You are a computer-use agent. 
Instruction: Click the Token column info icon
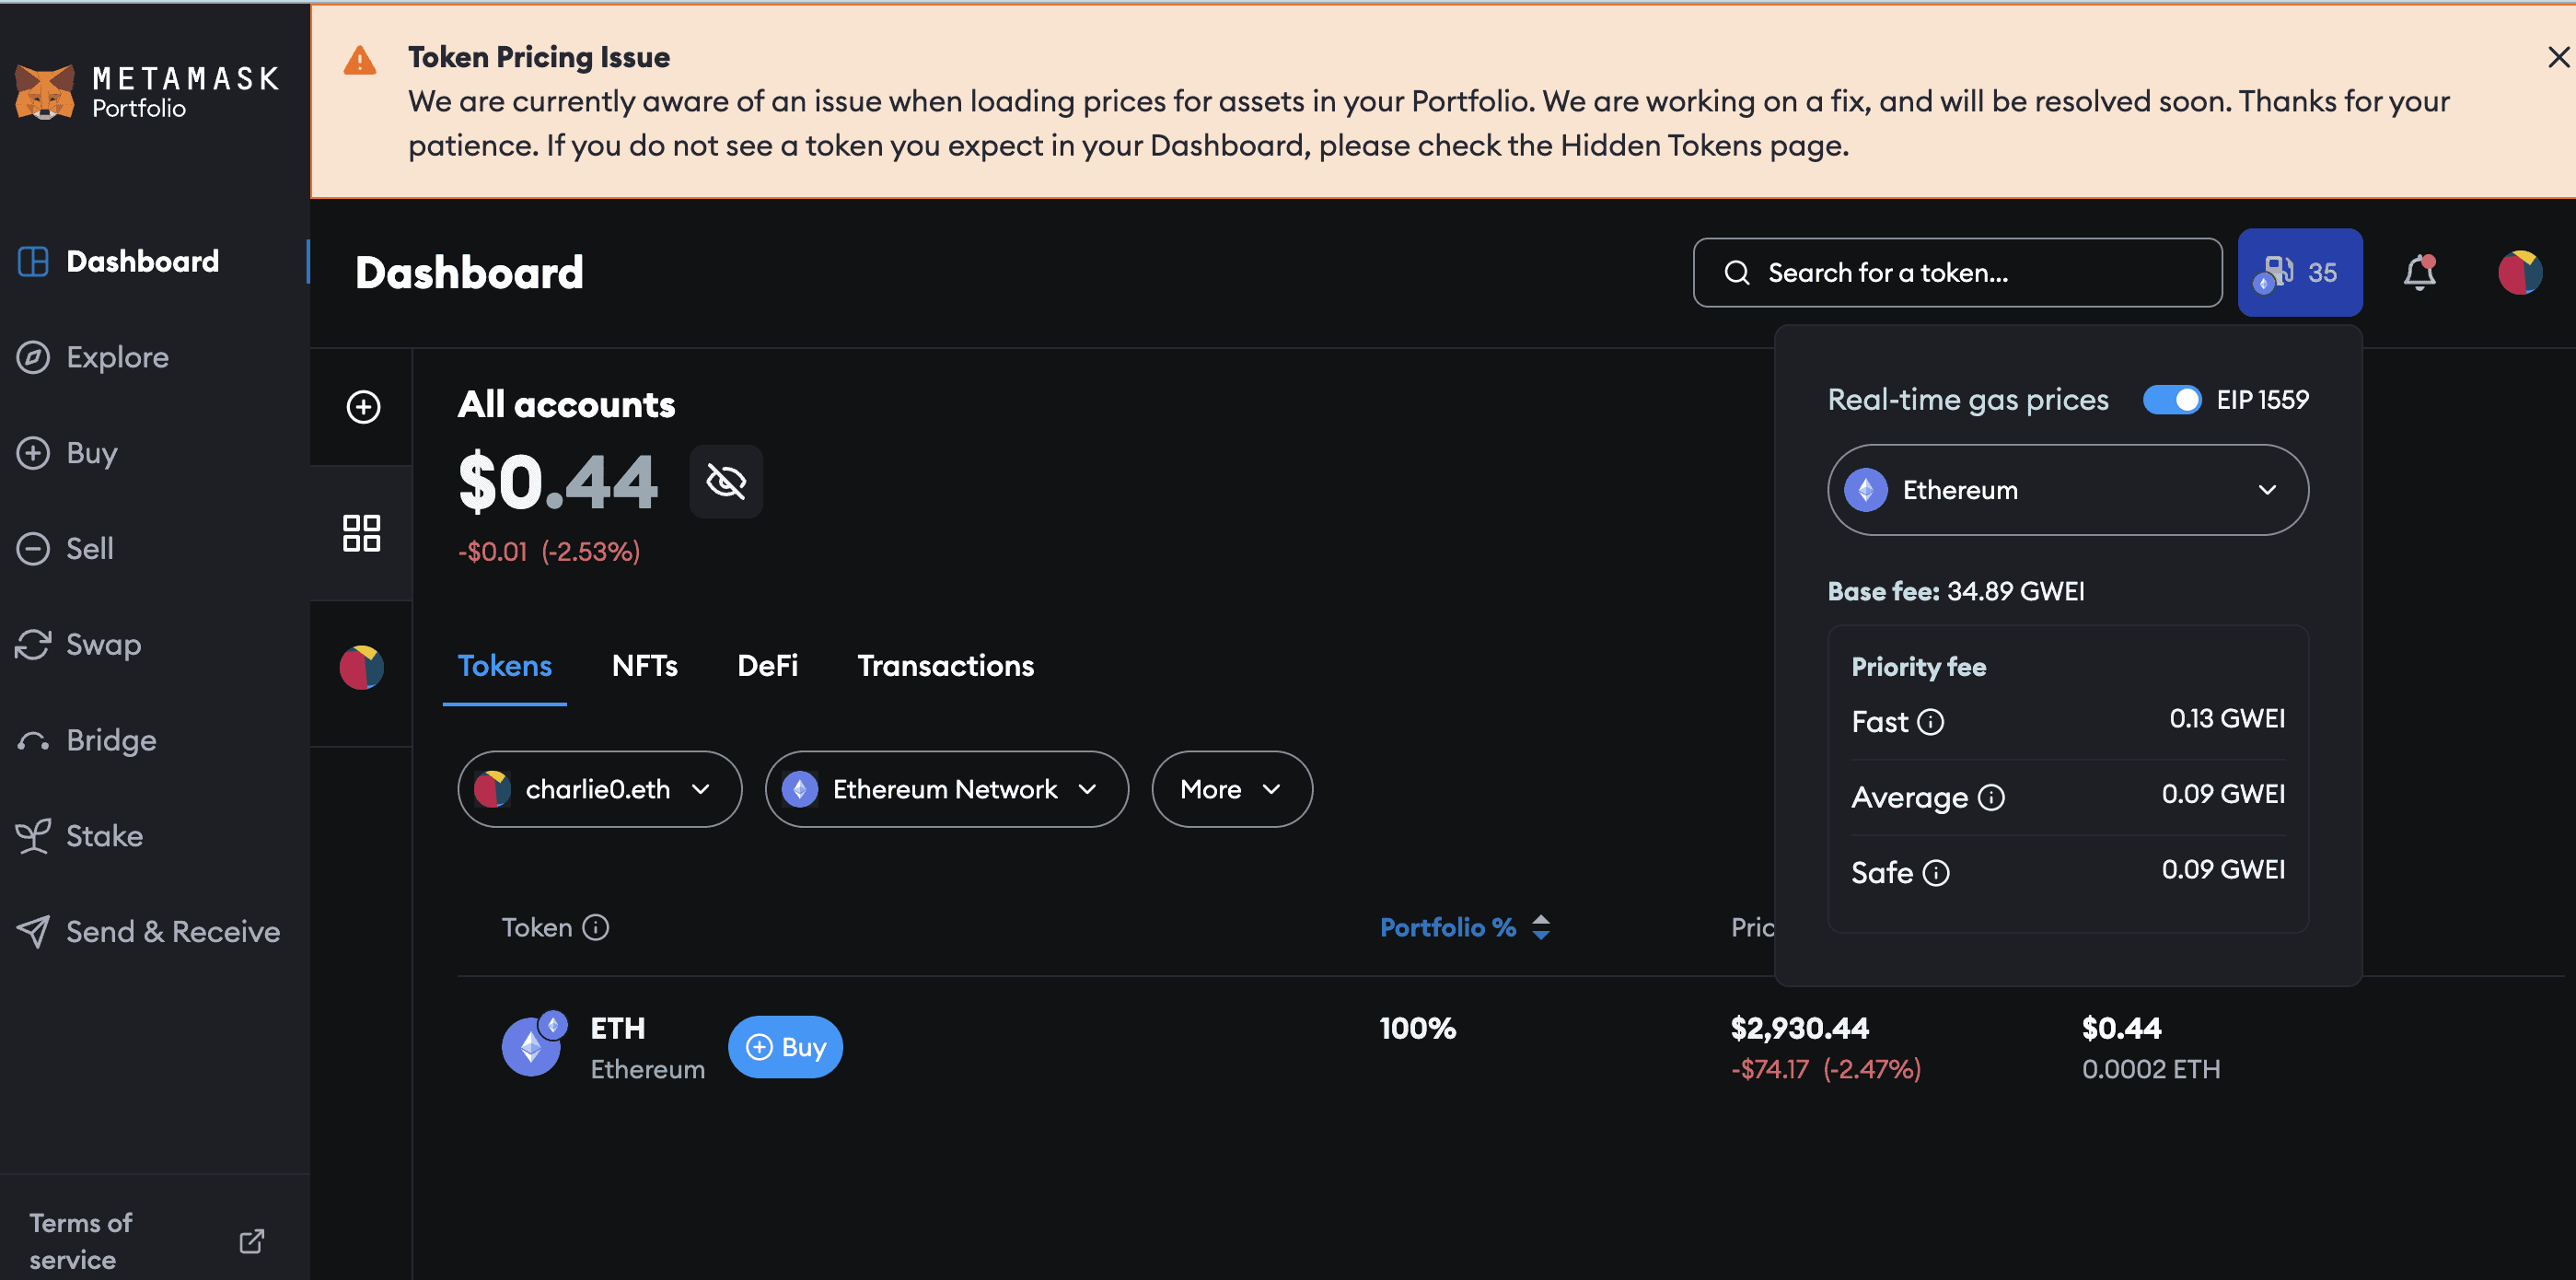tap(596, 928)
